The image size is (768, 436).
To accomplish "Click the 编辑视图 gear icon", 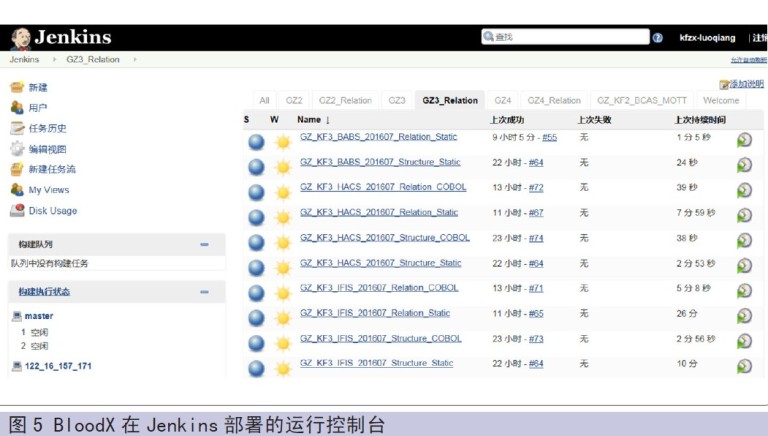I will tap(17, 149).
